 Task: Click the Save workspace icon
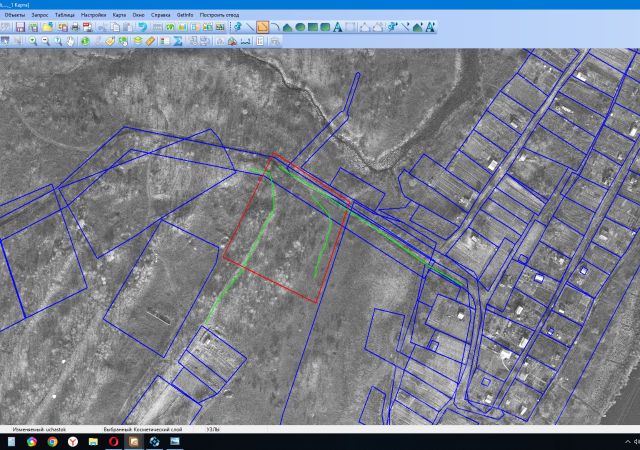[33, 27]
